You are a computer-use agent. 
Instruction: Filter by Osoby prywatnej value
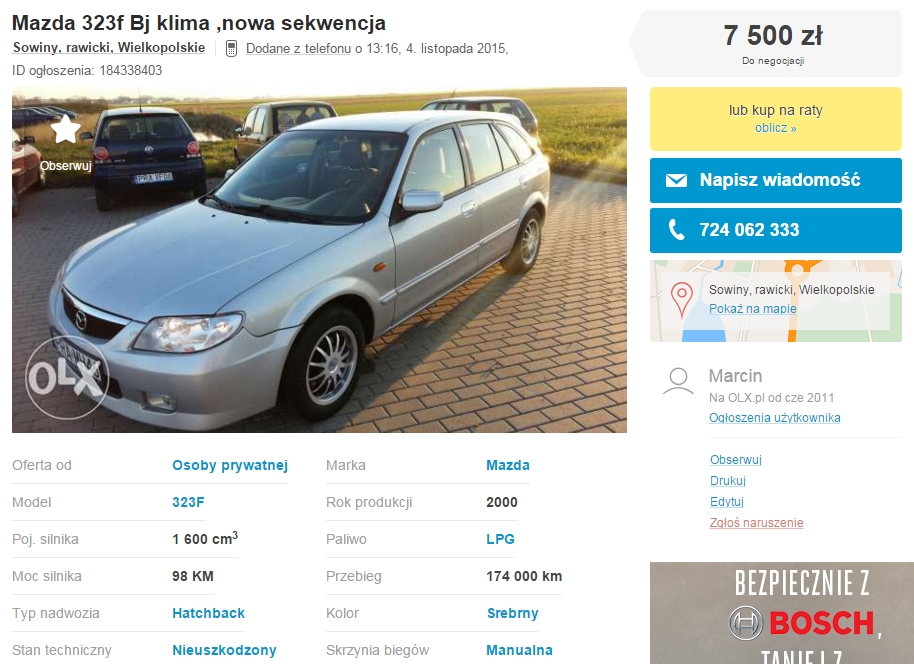coord(230,465)
